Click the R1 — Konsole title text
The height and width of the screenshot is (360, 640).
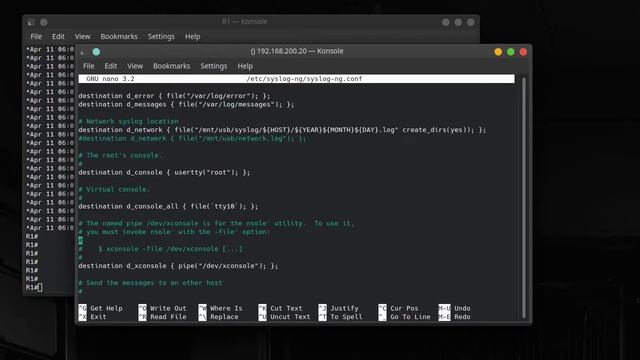tap(244, 21)
